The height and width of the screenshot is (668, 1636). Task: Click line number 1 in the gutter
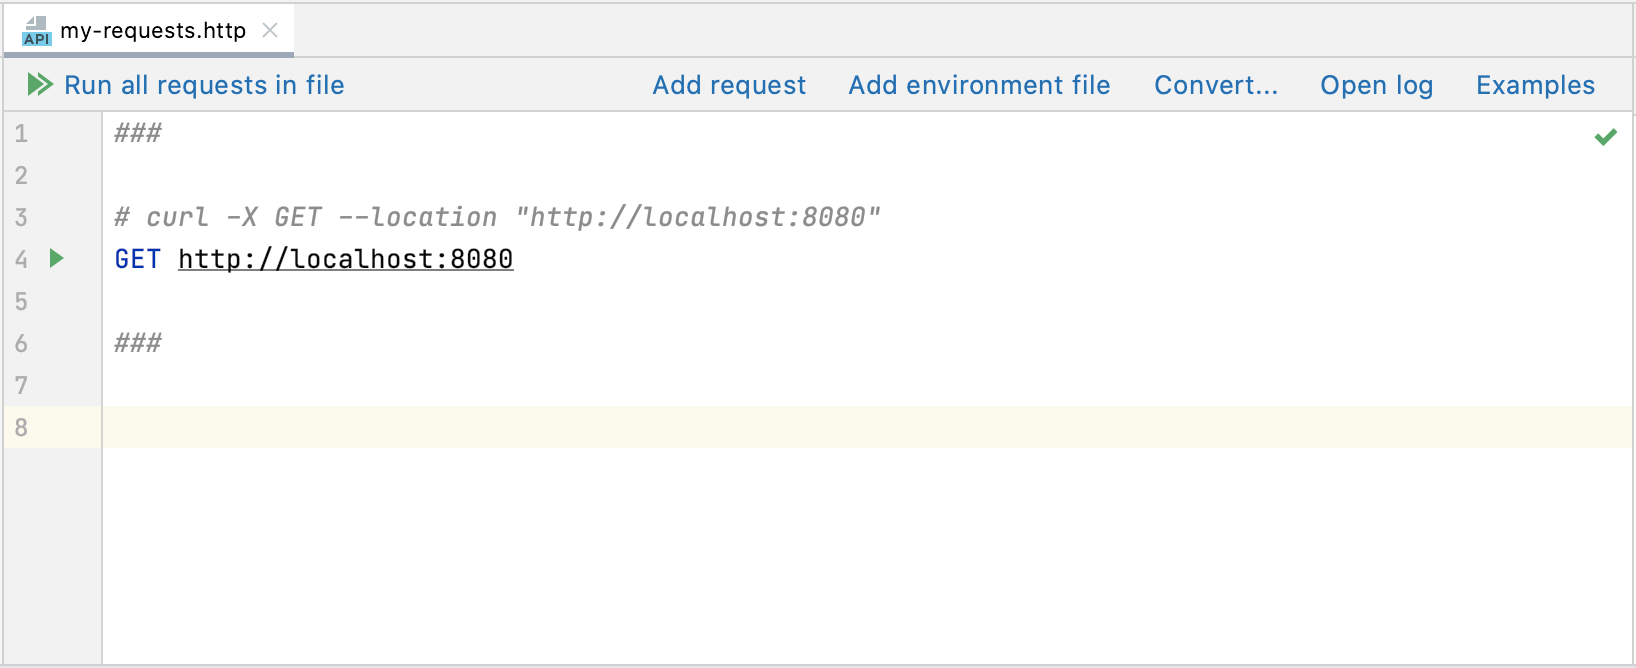(x=21, y=133)
